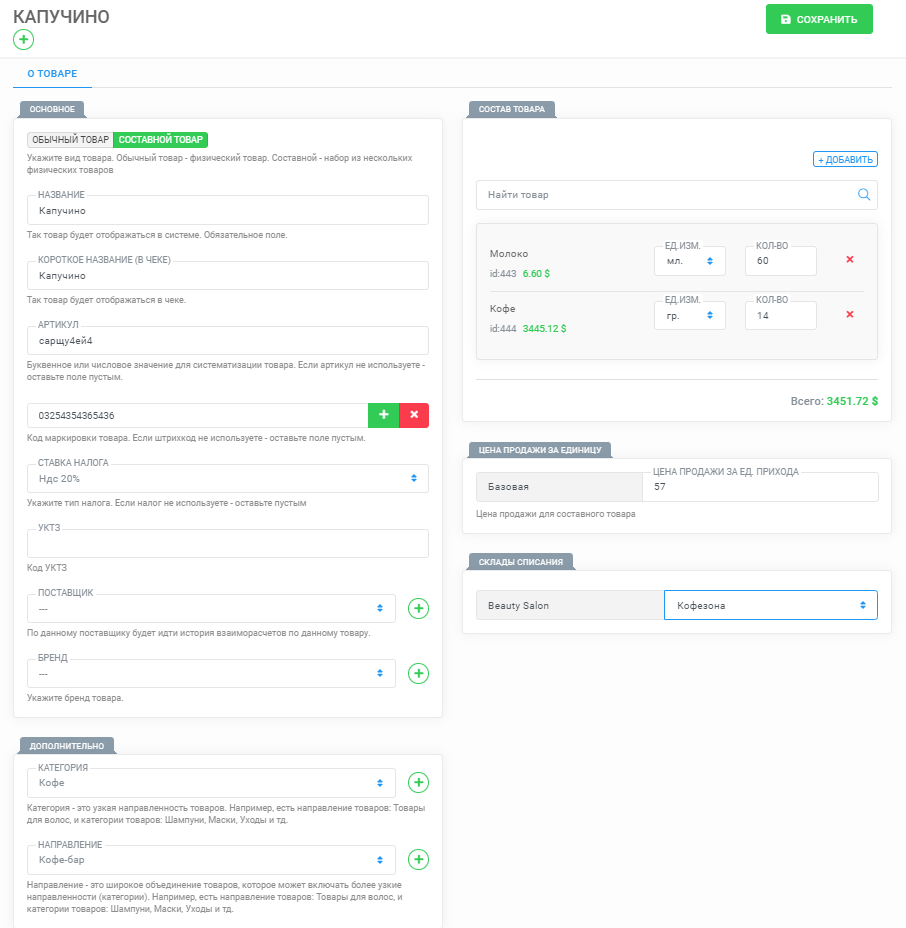Add new direction with plus icon
Viewport: 906px width, 928px height.
[418, 859]
